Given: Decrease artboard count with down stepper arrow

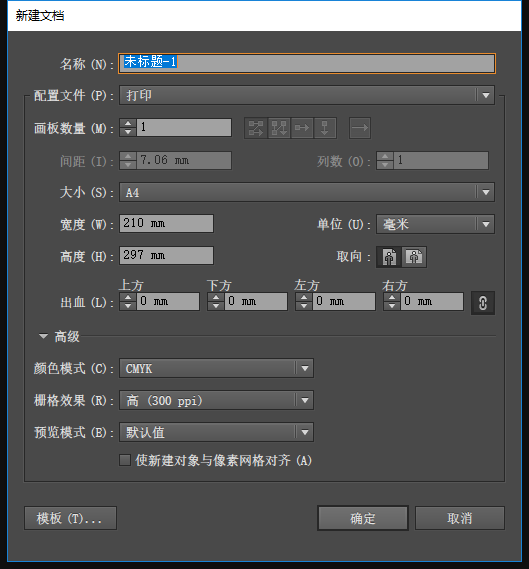Looking at the screenshot, I should [x=128, y=132].
